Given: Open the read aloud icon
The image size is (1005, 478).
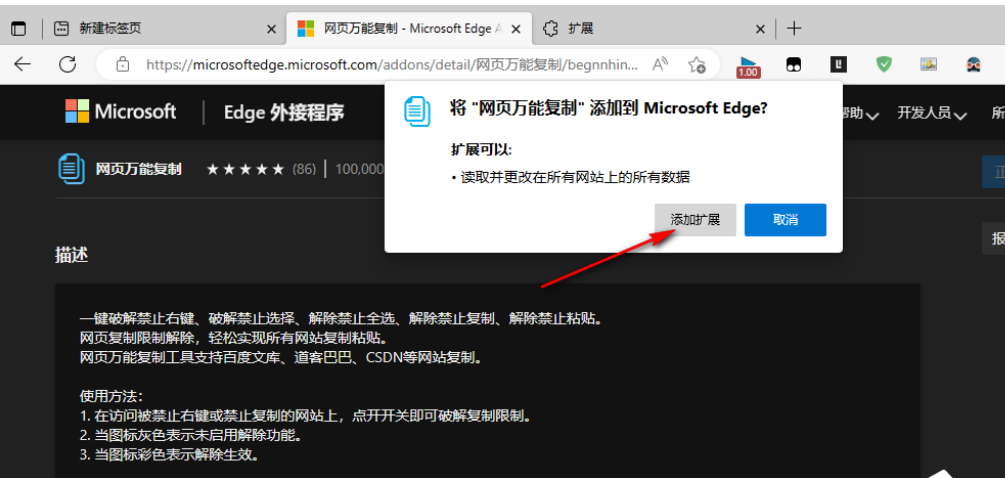Looking at the screenshot, I should [660, 63].
